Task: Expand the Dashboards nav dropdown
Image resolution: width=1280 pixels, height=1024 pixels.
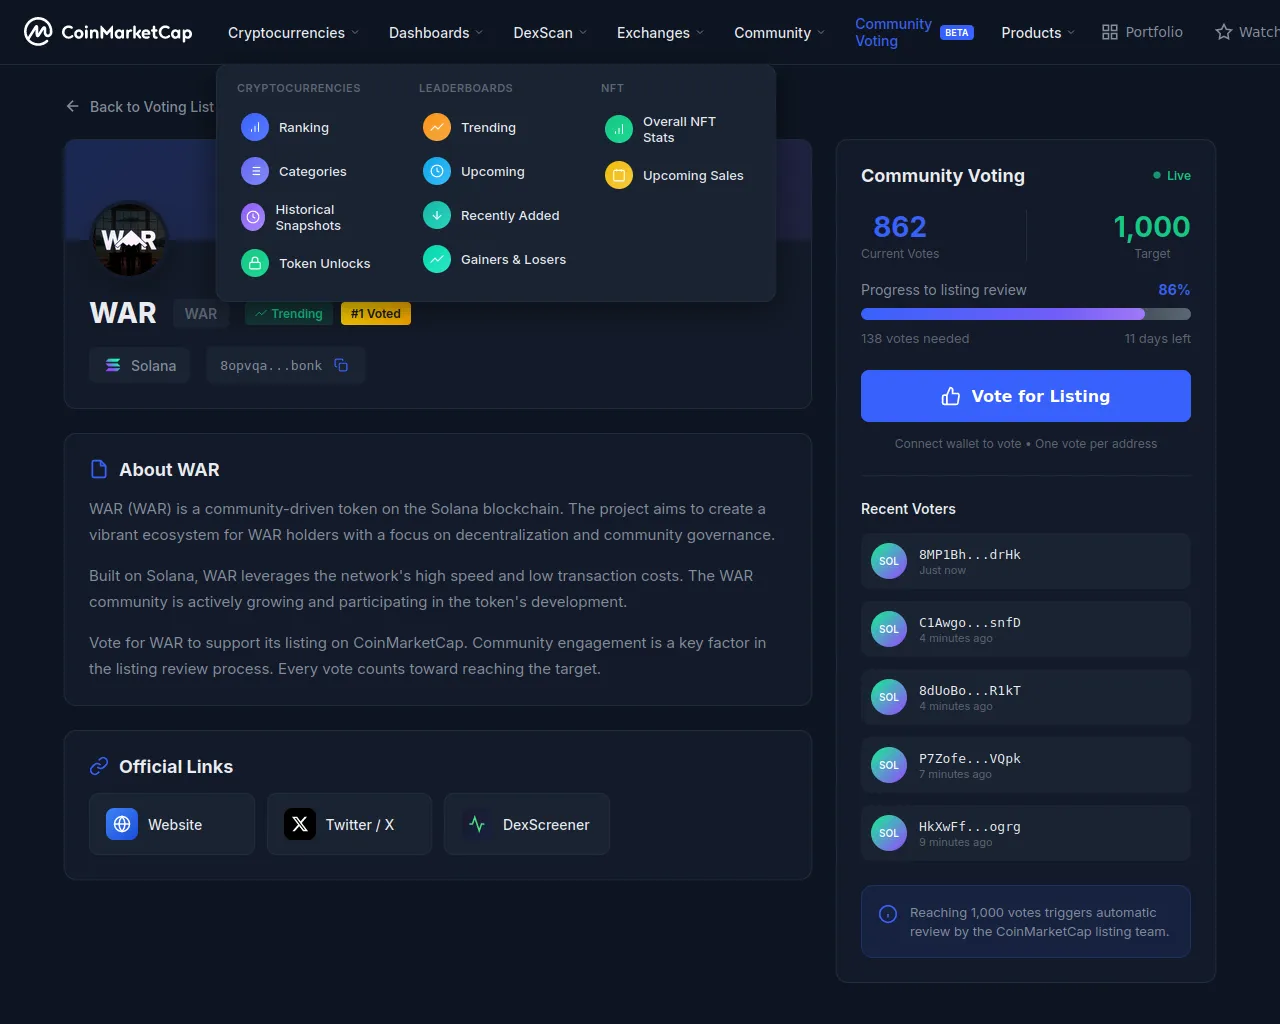Action: point(436,33)
